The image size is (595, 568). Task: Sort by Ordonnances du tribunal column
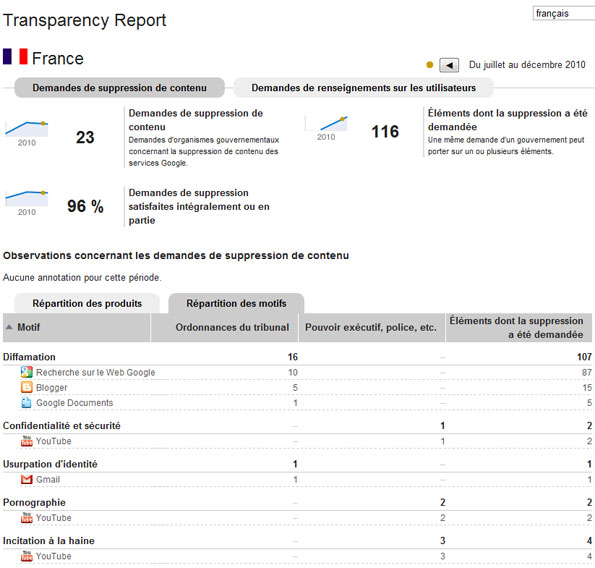[225, 327]
